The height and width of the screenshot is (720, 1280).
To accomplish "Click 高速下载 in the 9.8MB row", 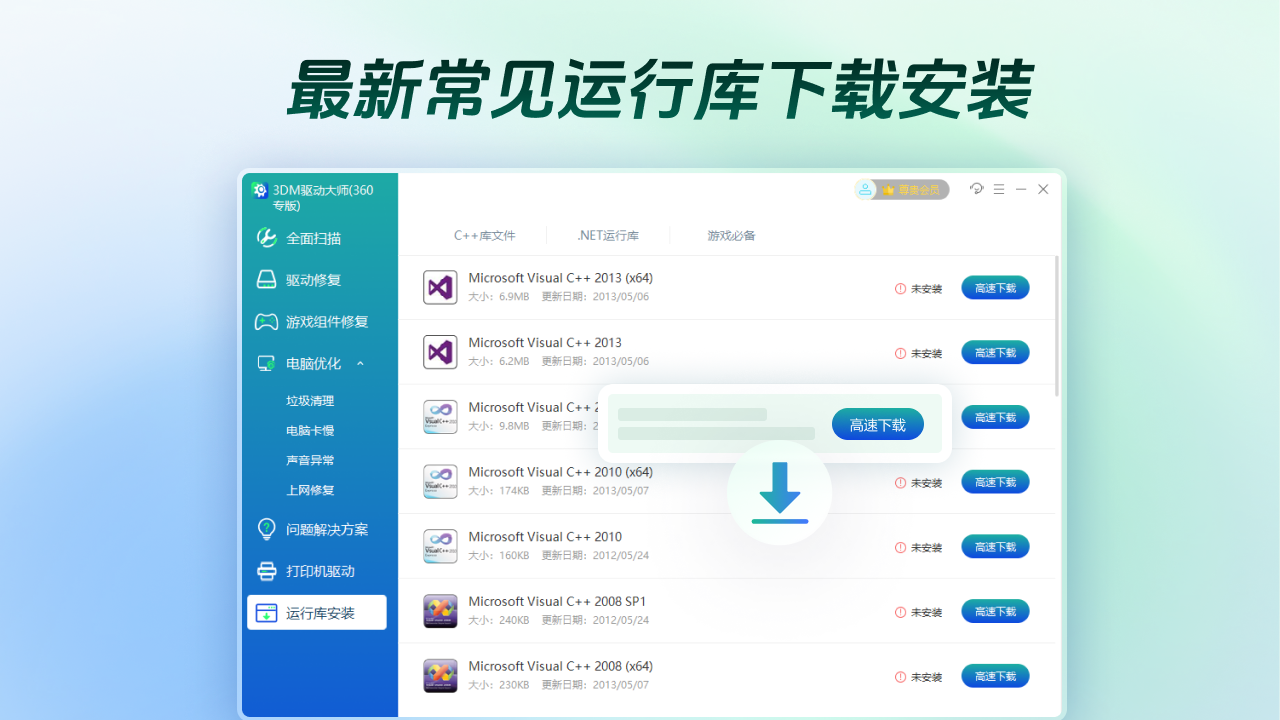I will (995, 417).
